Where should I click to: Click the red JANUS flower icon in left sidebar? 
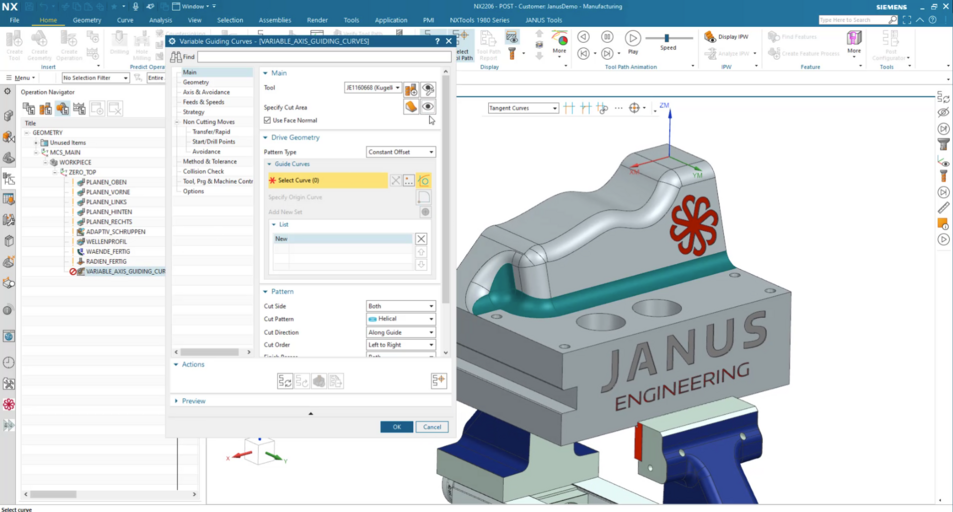[9, 404]
